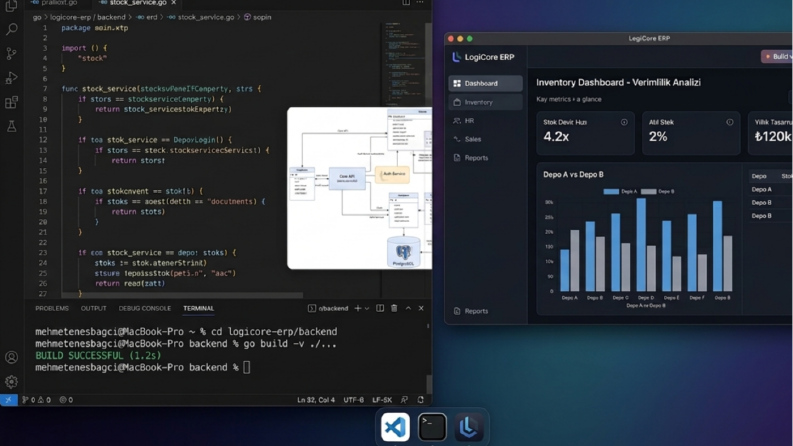Open the Search view in VS Code
The height and width of the screenshot is (446, 793).
coord(11,29)
